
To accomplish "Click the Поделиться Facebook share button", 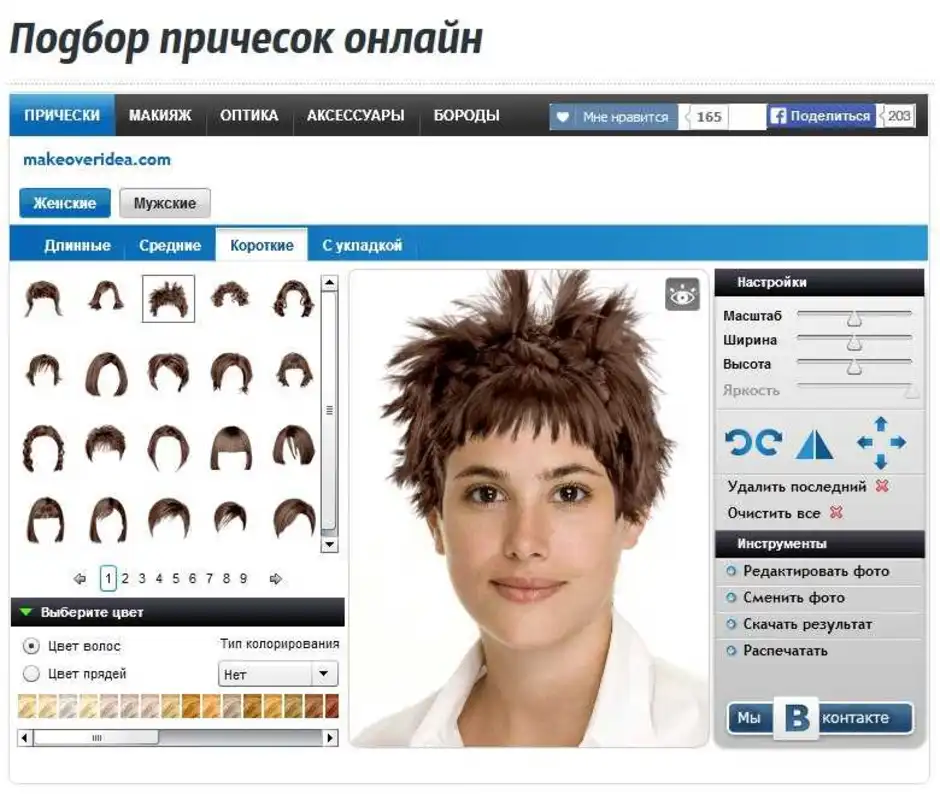I will tap(821, 116).
